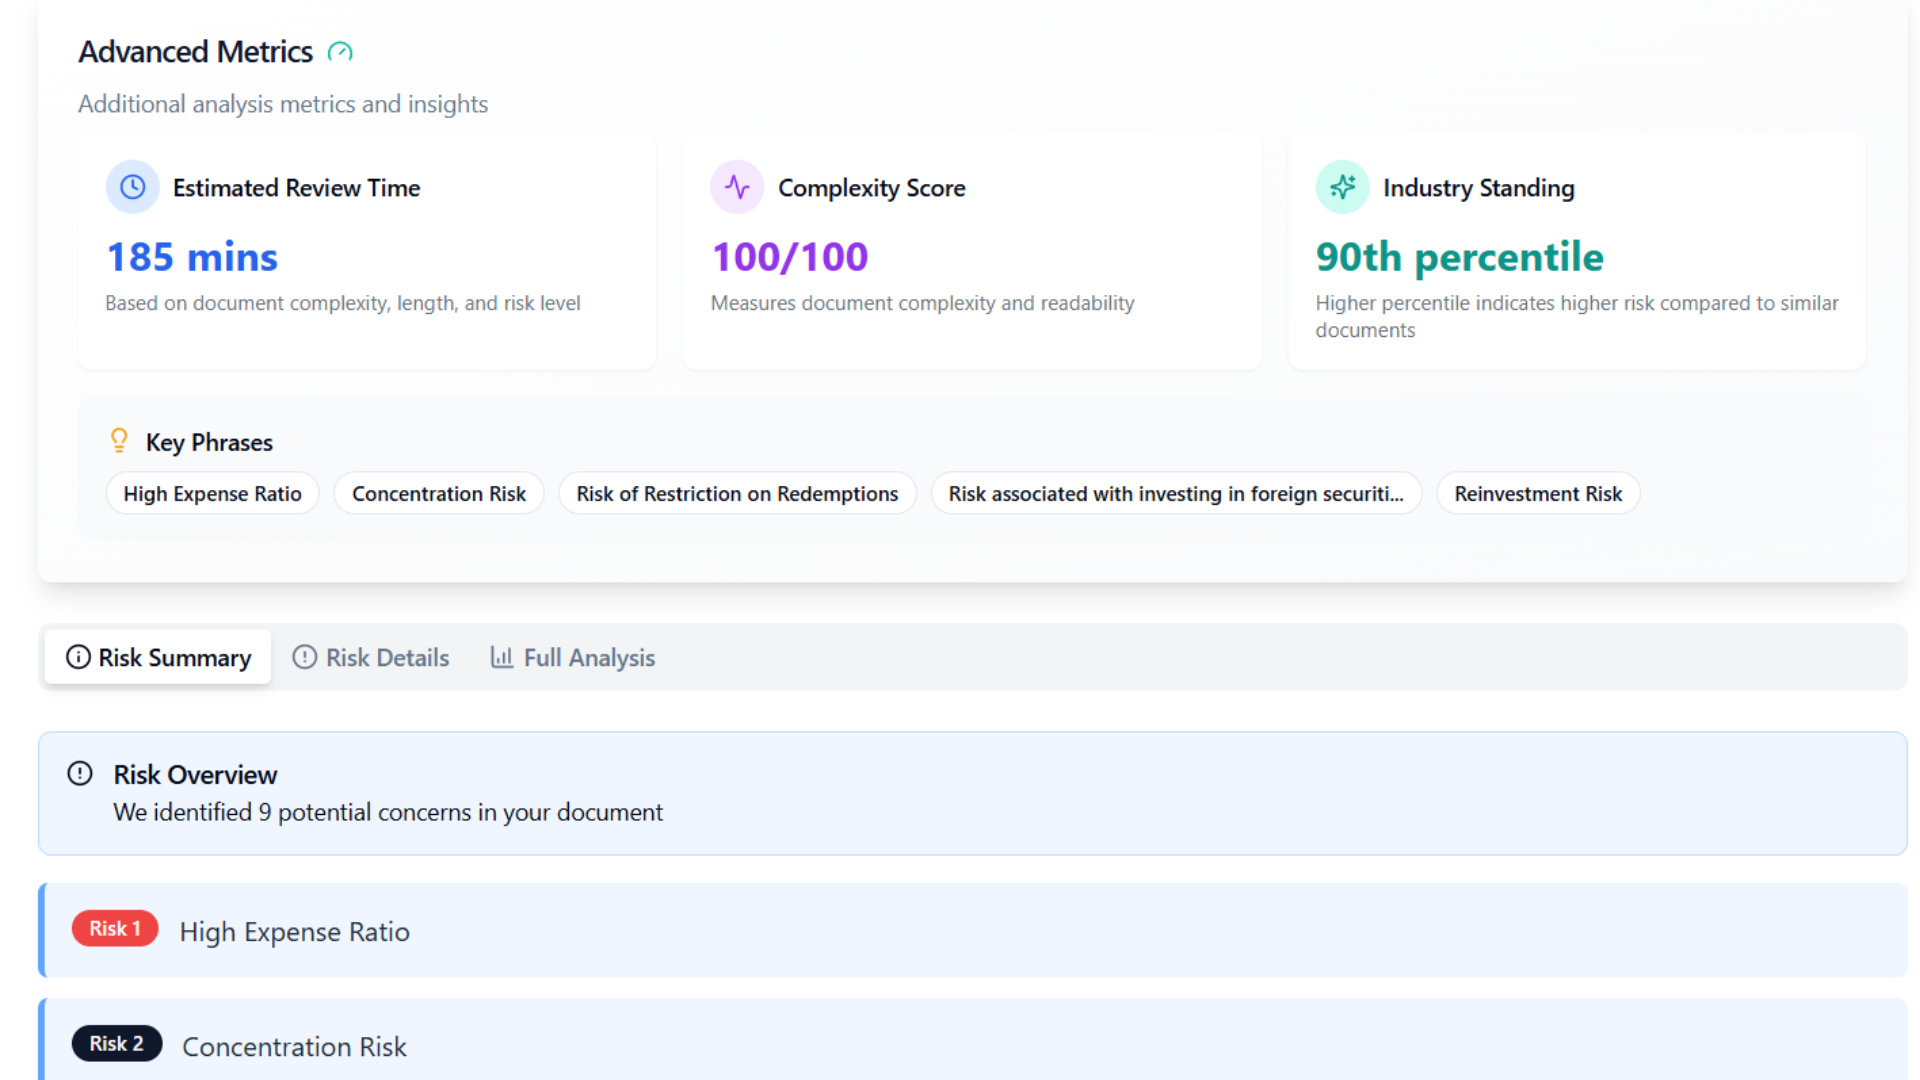Click the clock icon for Estimated Review Time

[x=133, y=187]
